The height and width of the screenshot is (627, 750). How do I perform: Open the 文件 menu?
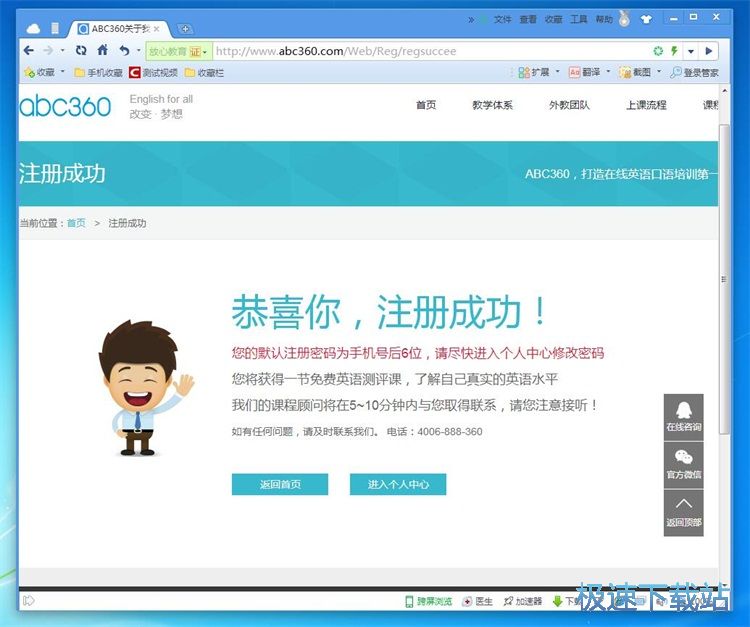tap(503, 20)
